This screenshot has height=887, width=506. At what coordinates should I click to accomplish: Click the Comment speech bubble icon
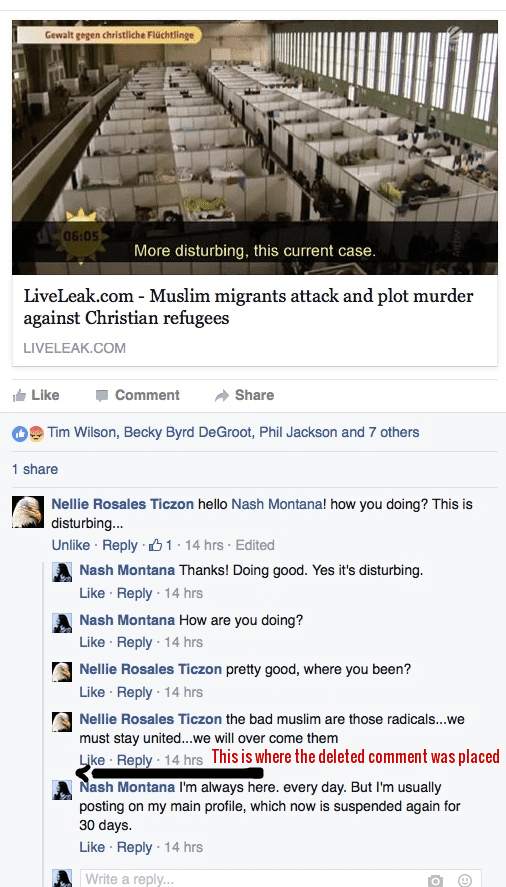pos(102,395)
